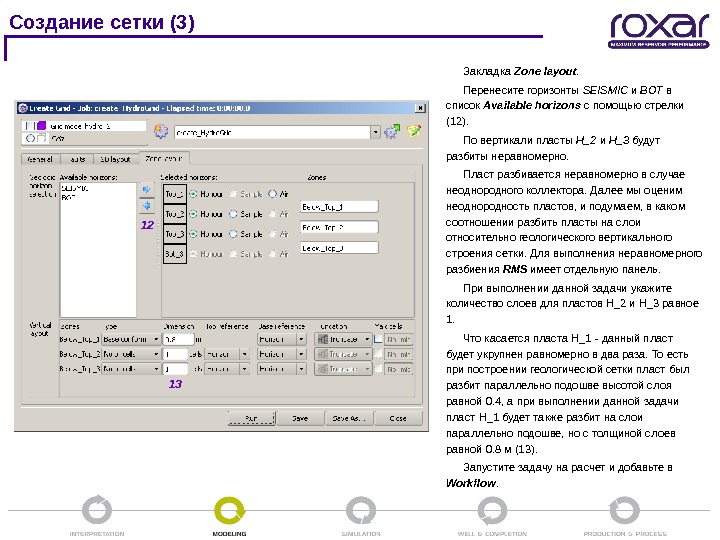This screenshot has height=540, width=720.
Task: Click the Production & Process circle icon
Action: (624, 510)
